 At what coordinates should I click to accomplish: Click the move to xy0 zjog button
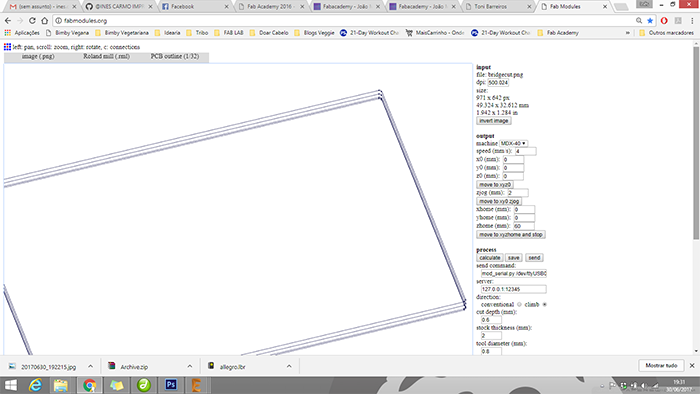pos(499,201)
